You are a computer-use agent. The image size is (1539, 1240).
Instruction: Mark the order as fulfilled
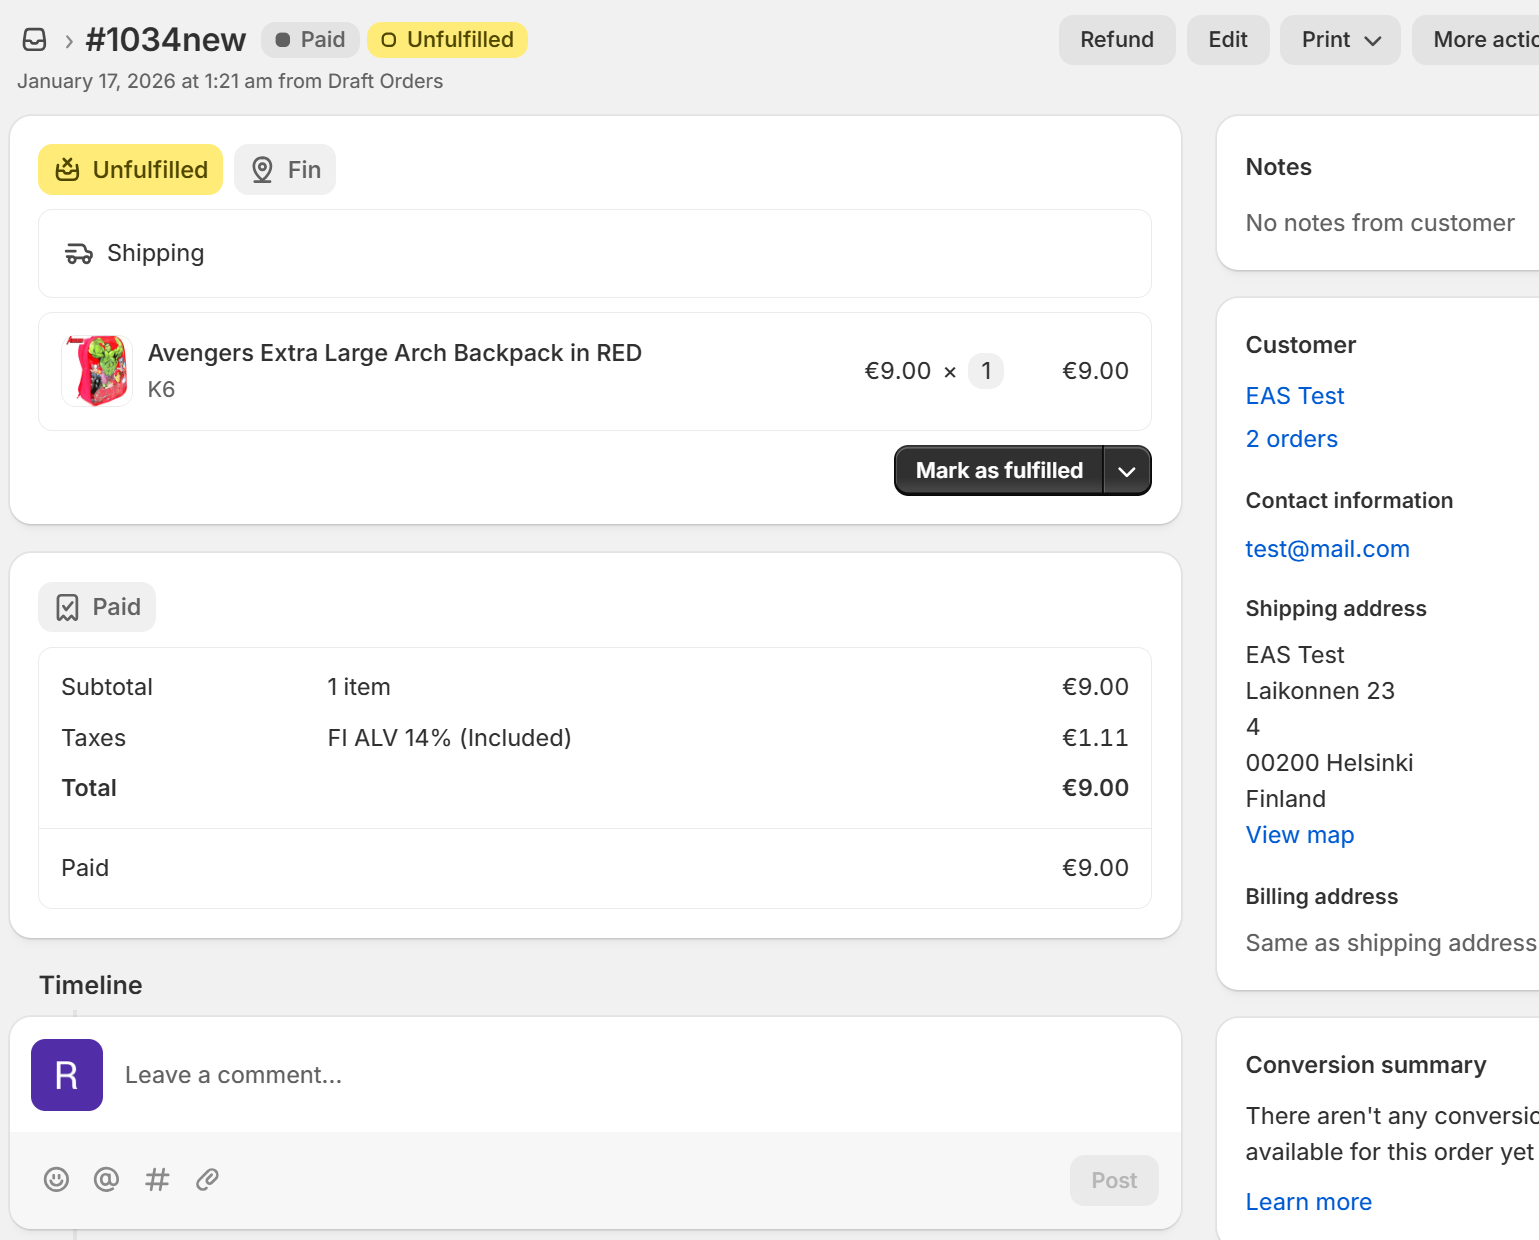tap(999, 471)
